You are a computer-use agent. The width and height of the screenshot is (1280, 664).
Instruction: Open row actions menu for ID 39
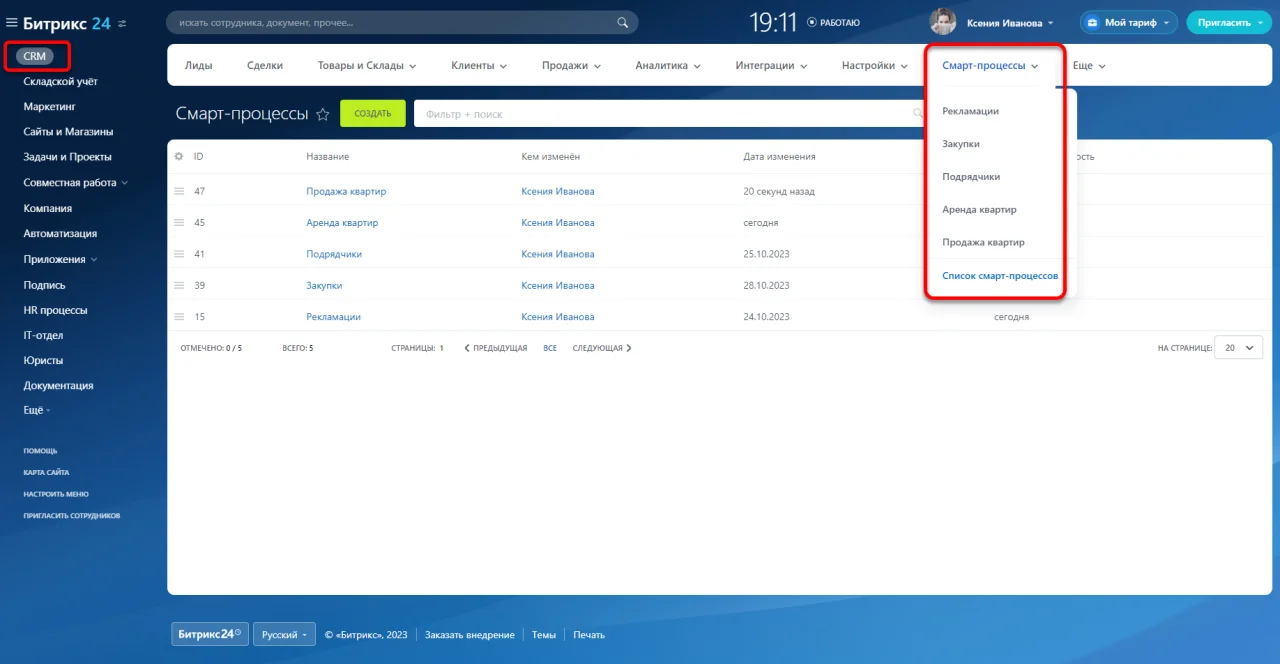coord(179,285)
